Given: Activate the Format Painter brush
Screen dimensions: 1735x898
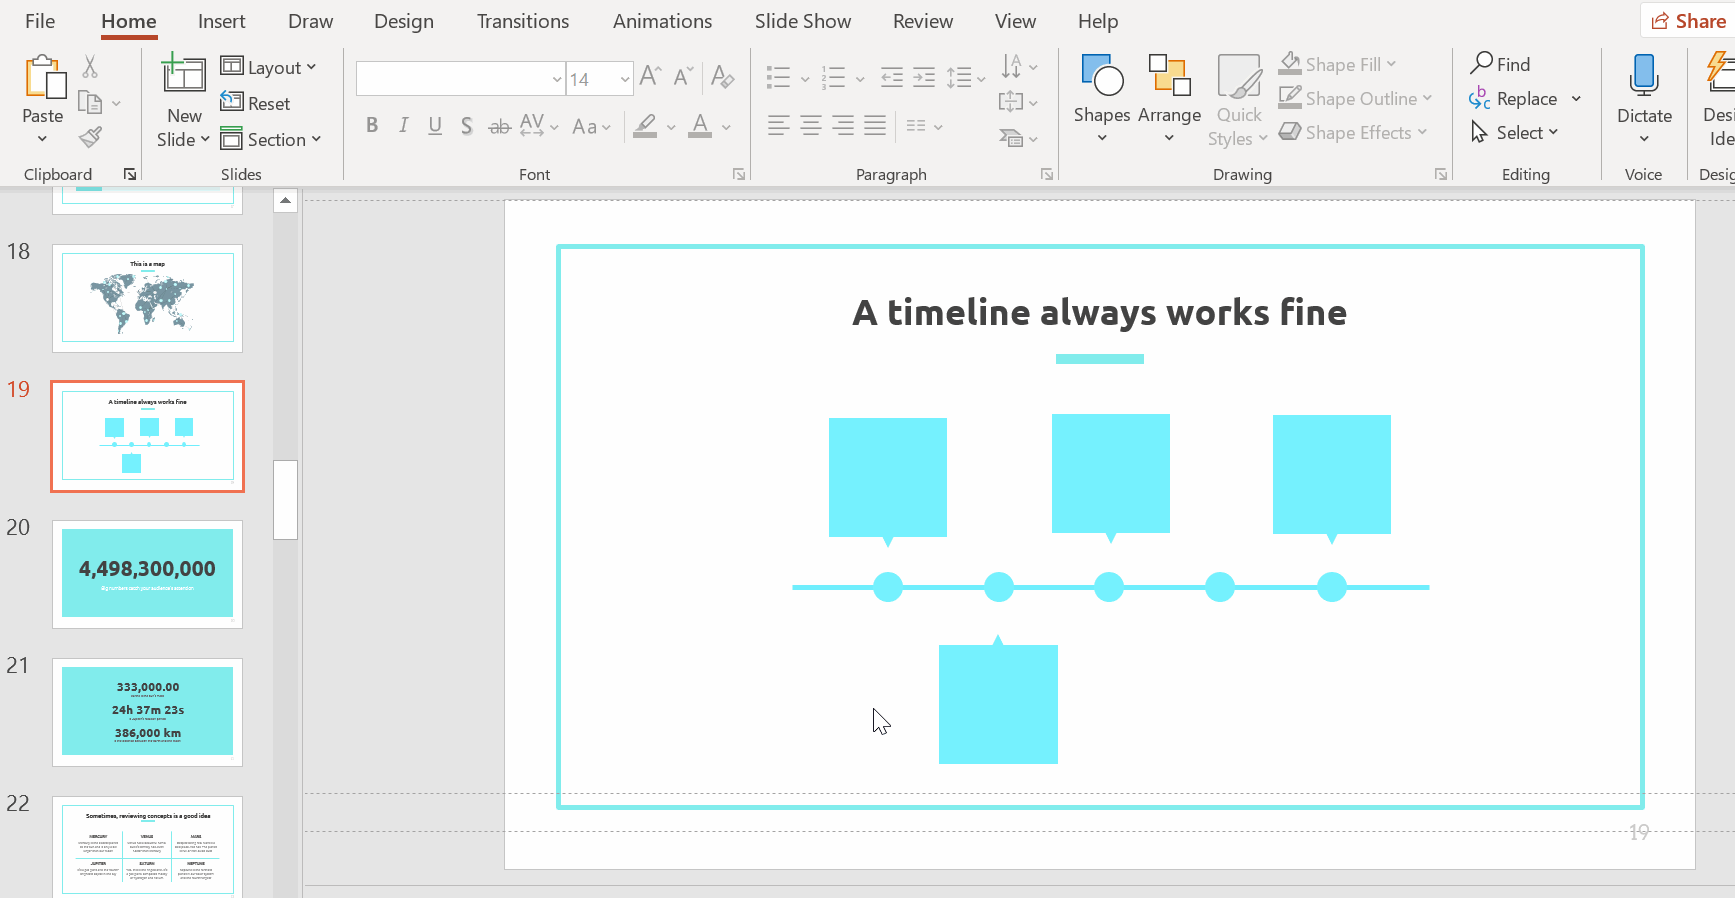Looking at the screenshot, I should tap(90, 137).
